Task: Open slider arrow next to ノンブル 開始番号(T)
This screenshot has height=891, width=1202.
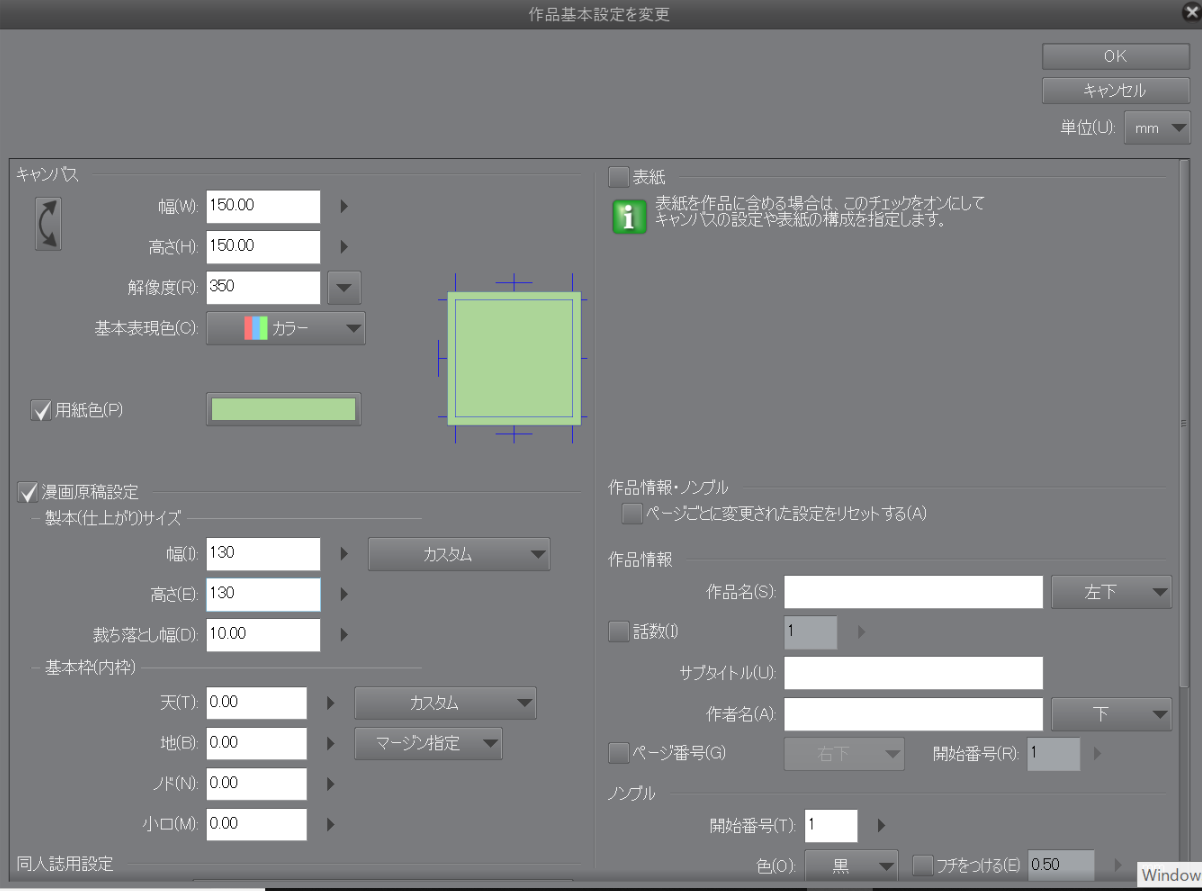Action: [881, 826]
